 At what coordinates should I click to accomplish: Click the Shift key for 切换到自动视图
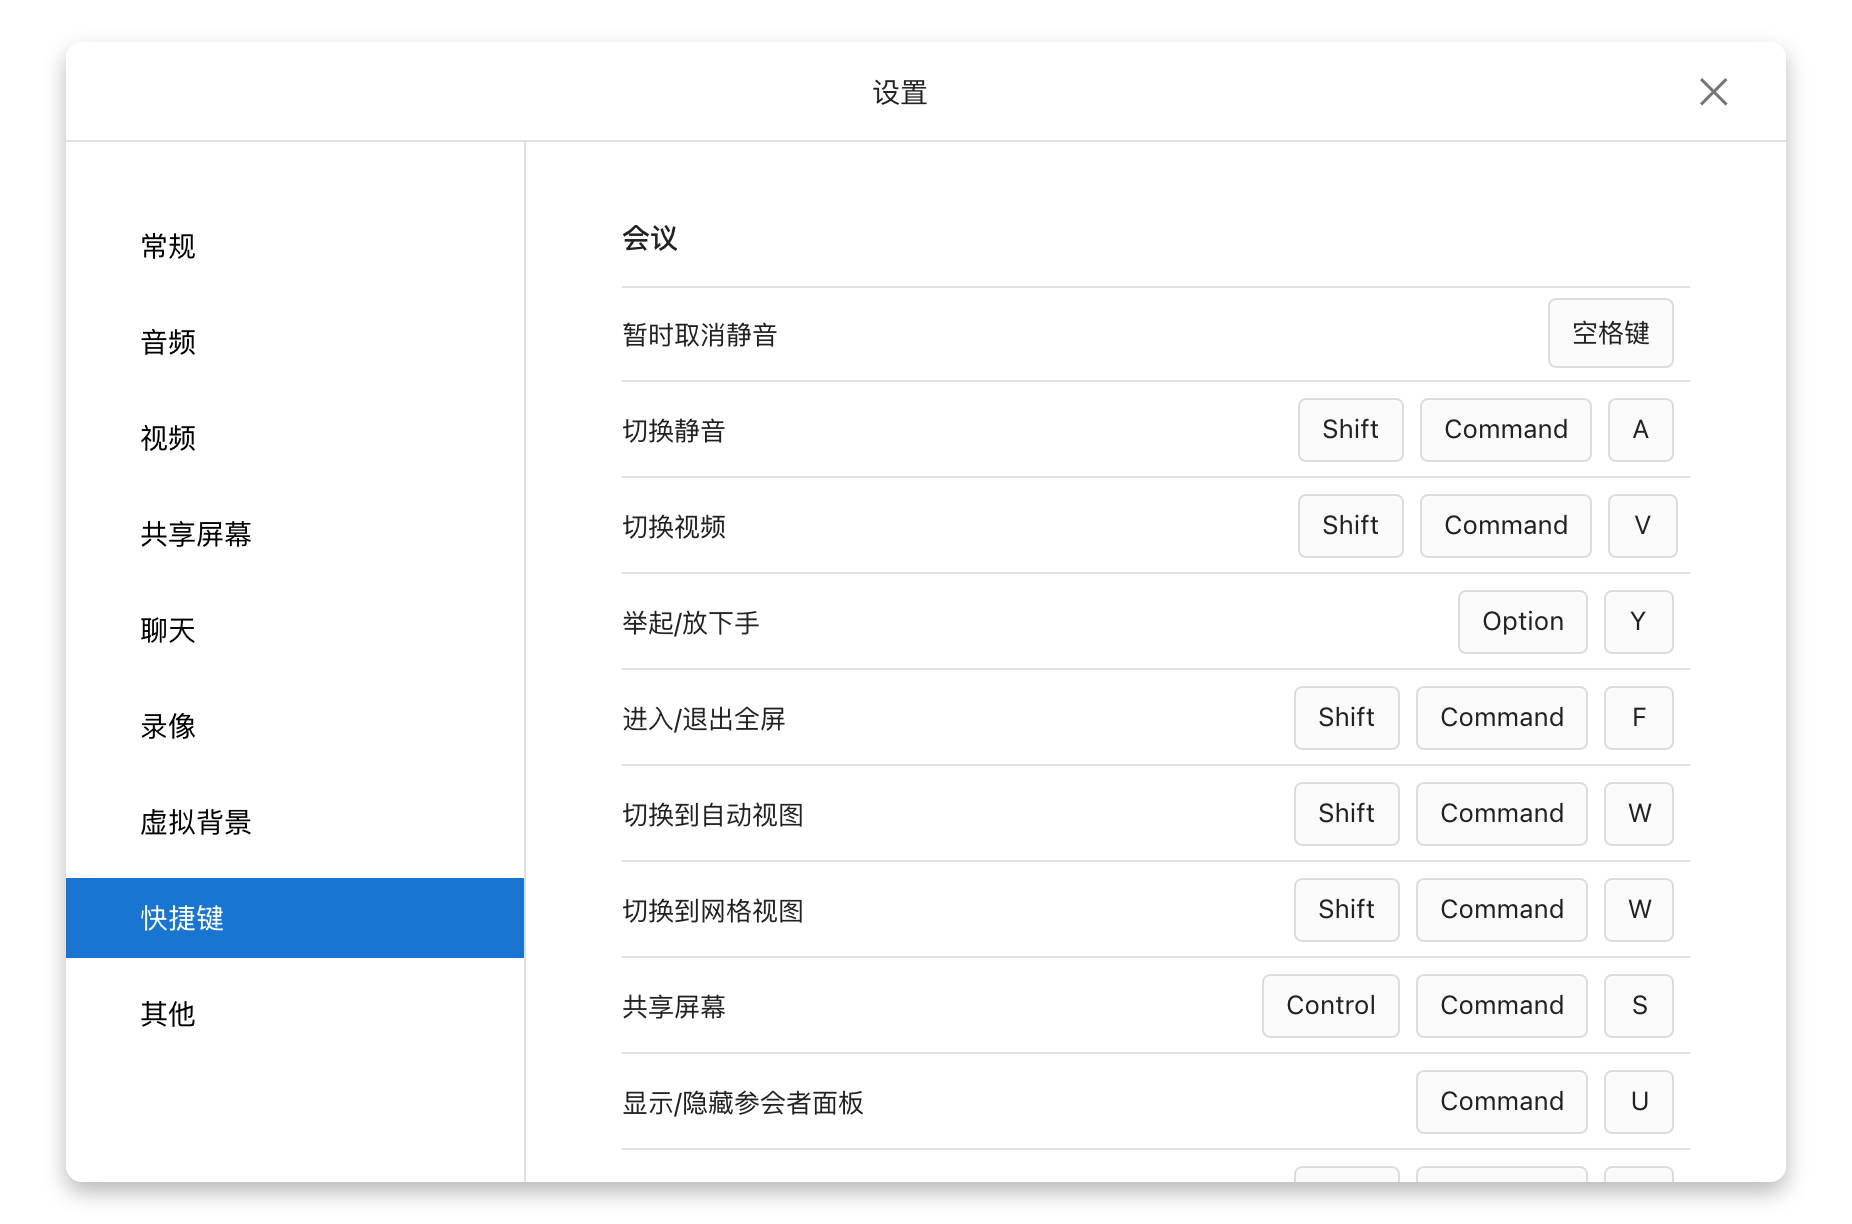(1346, 814)
